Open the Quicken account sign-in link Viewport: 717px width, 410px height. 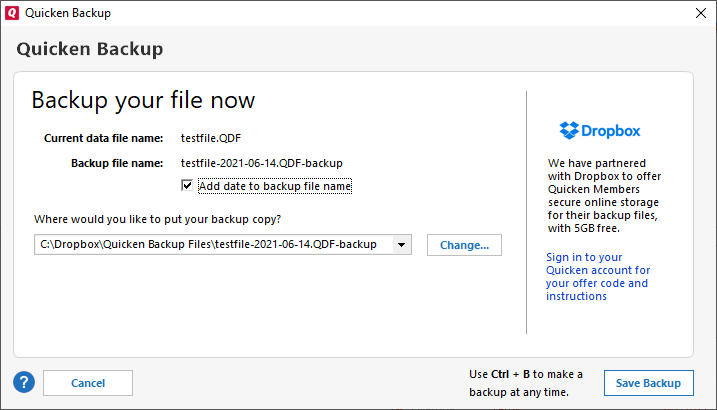point(598,276)
